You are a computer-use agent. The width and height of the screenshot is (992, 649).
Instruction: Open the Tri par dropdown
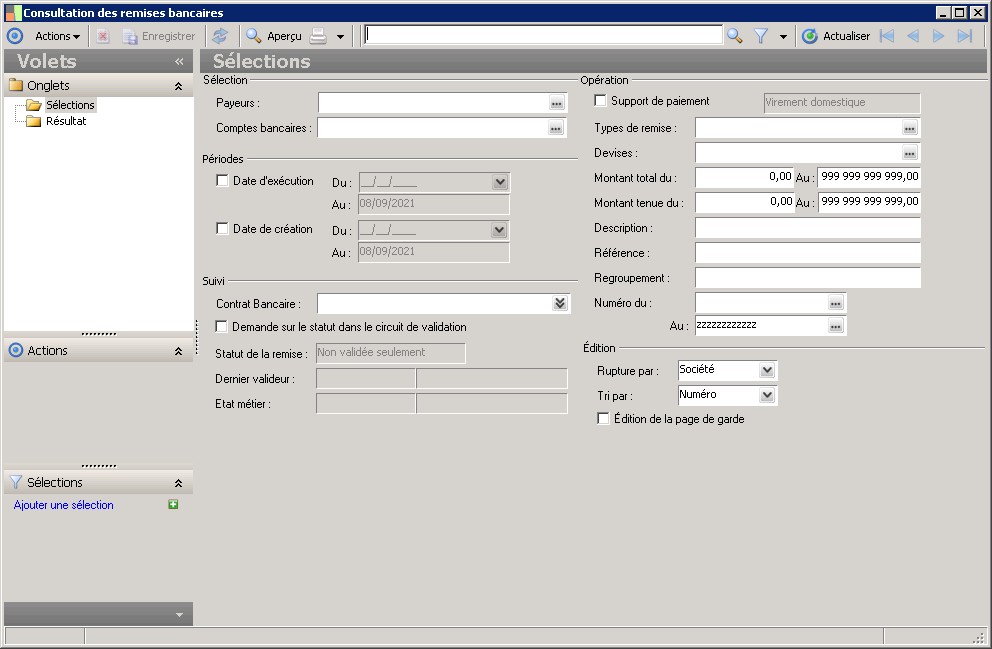[767, 395]
